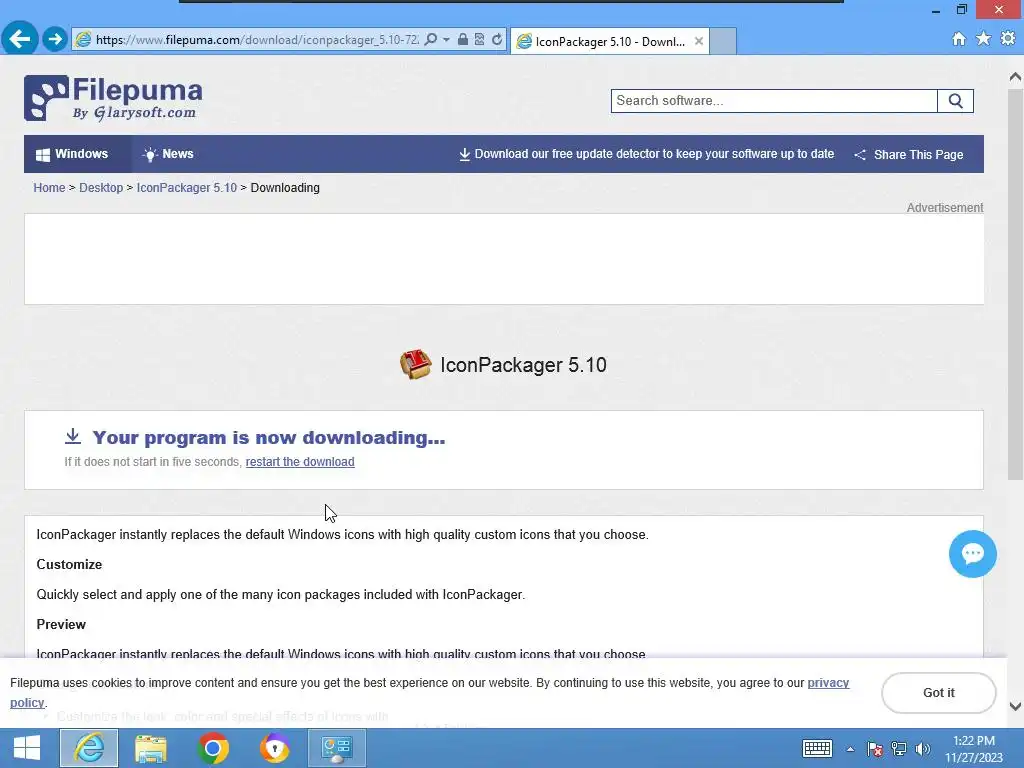This screenshot has width=1024, height=768.
Task: Click the network tray icon
Action: coord(899,749)
